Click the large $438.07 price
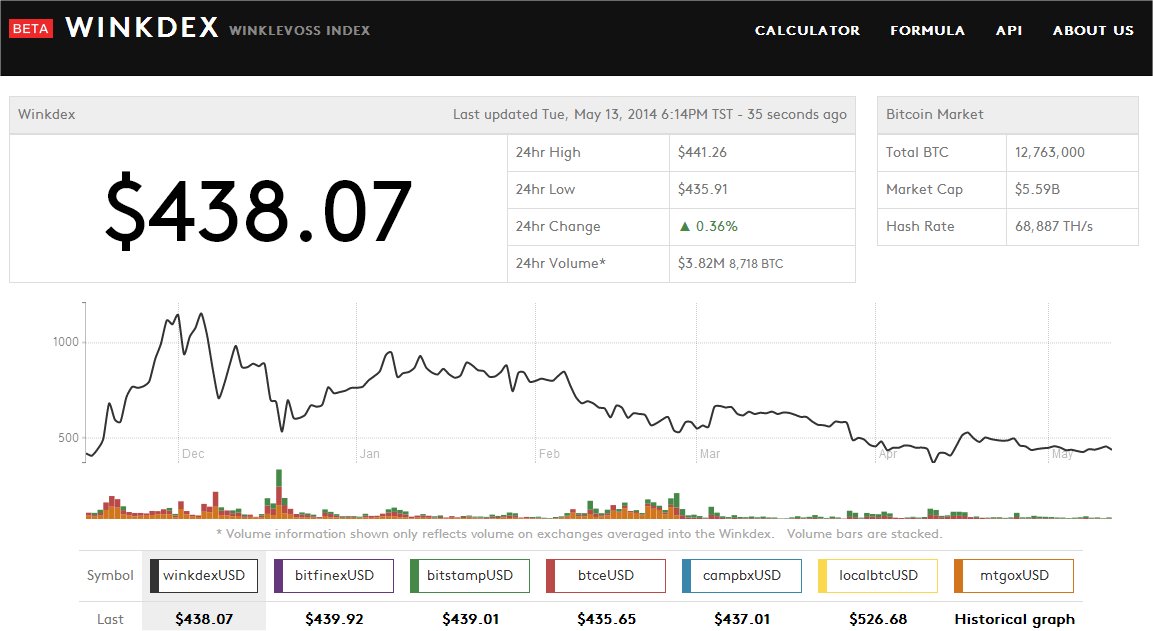The width and height of the screenshot is (1153, 631). tap(258, 211)
